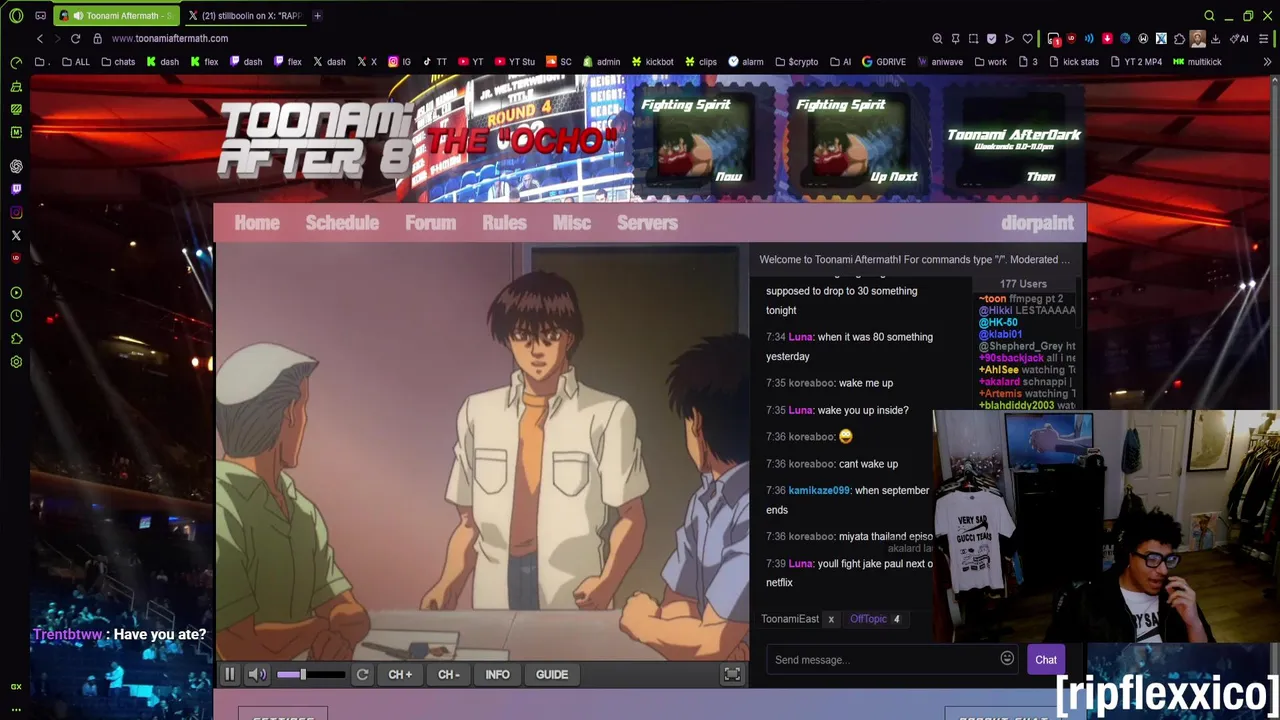Pause the video stream player
Image resolution: width=1280 pixels, height=720 pixels.
pos(229,675)
